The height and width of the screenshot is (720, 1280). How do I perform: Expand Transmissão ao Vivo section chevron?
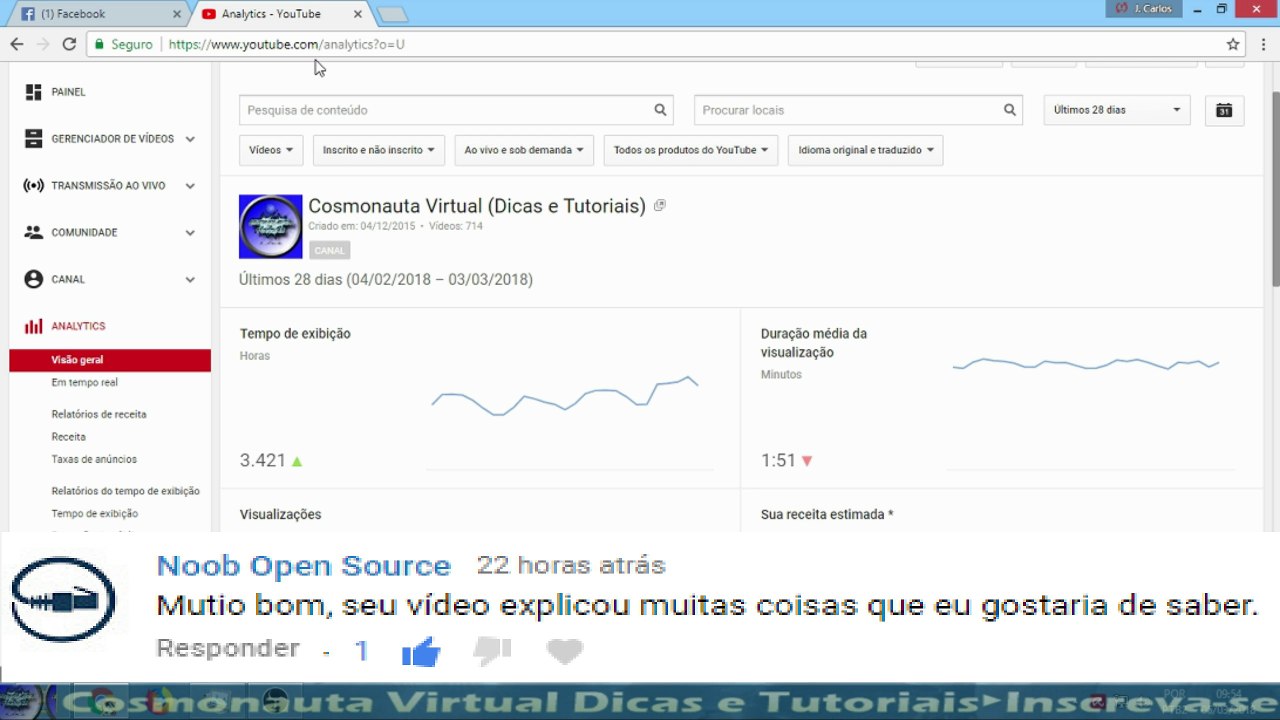pyautogui.click(x=190, y=186)
